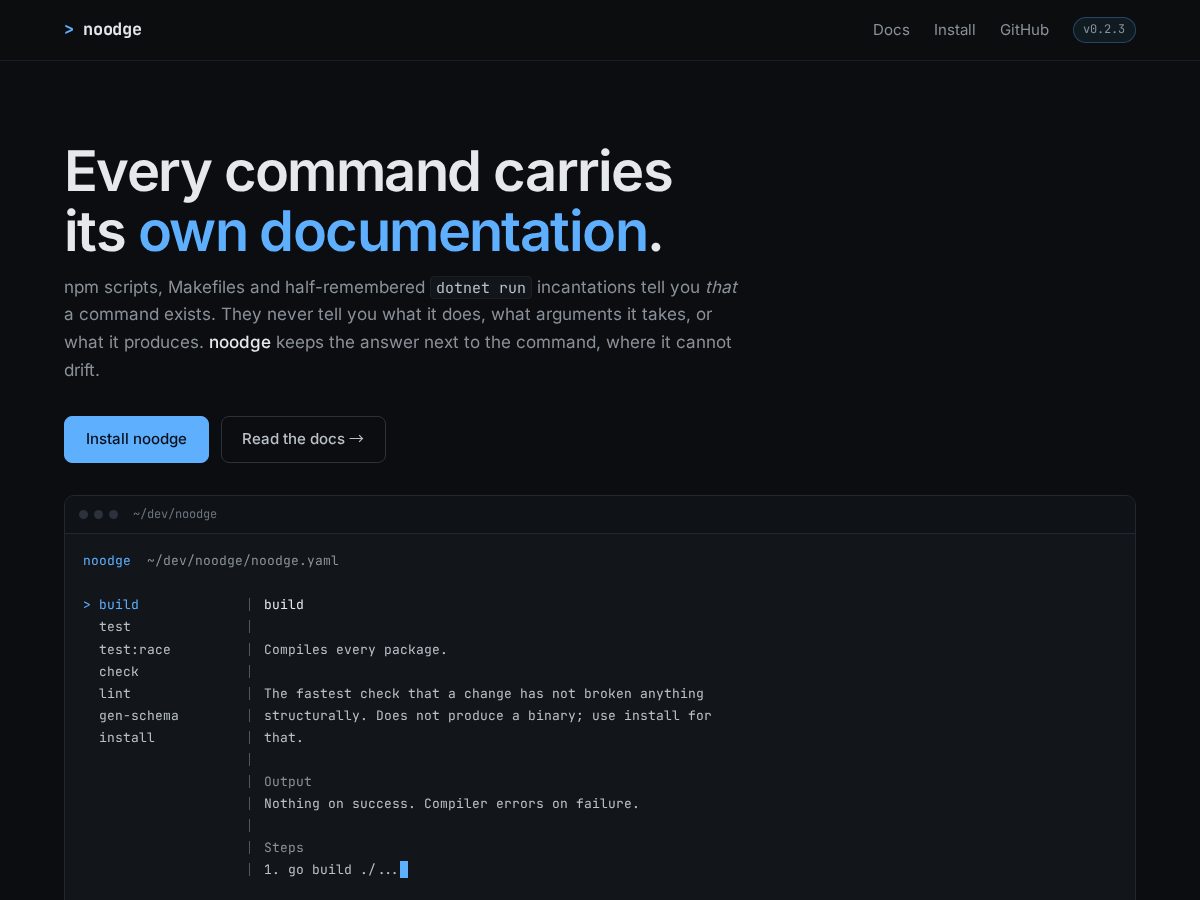Image resolution: width=1200 pixels, height=900 pixels.
Task: Click the '1. go build ./...' step line
Action: [331, 870]
